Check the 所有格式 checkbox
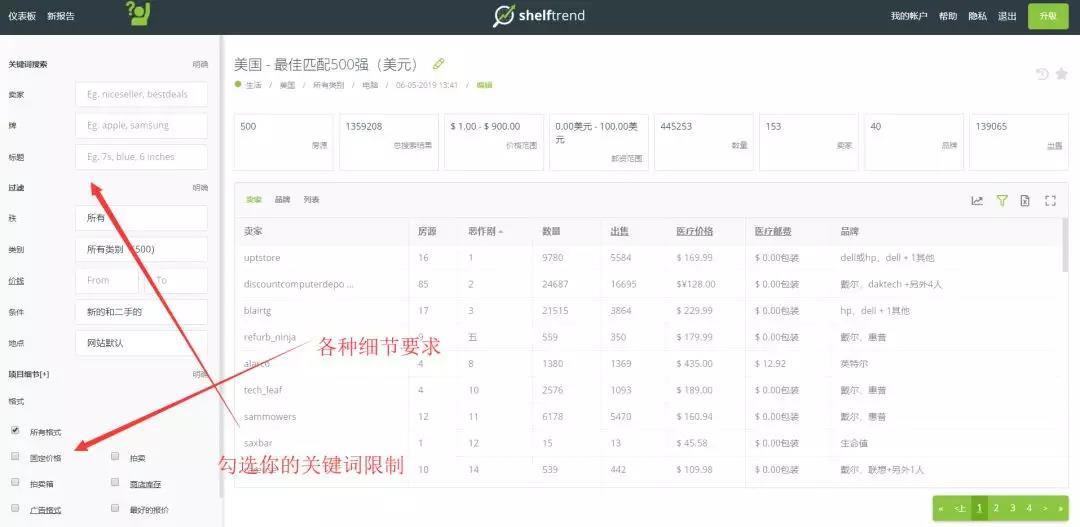1080x527 pixels. 15,431
